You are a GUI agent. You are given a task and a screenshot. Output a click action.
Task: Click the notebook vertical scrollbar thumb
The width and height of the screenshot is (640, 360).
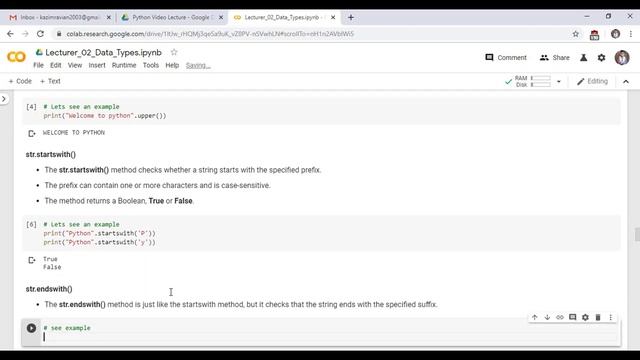[x=637, y=235]
